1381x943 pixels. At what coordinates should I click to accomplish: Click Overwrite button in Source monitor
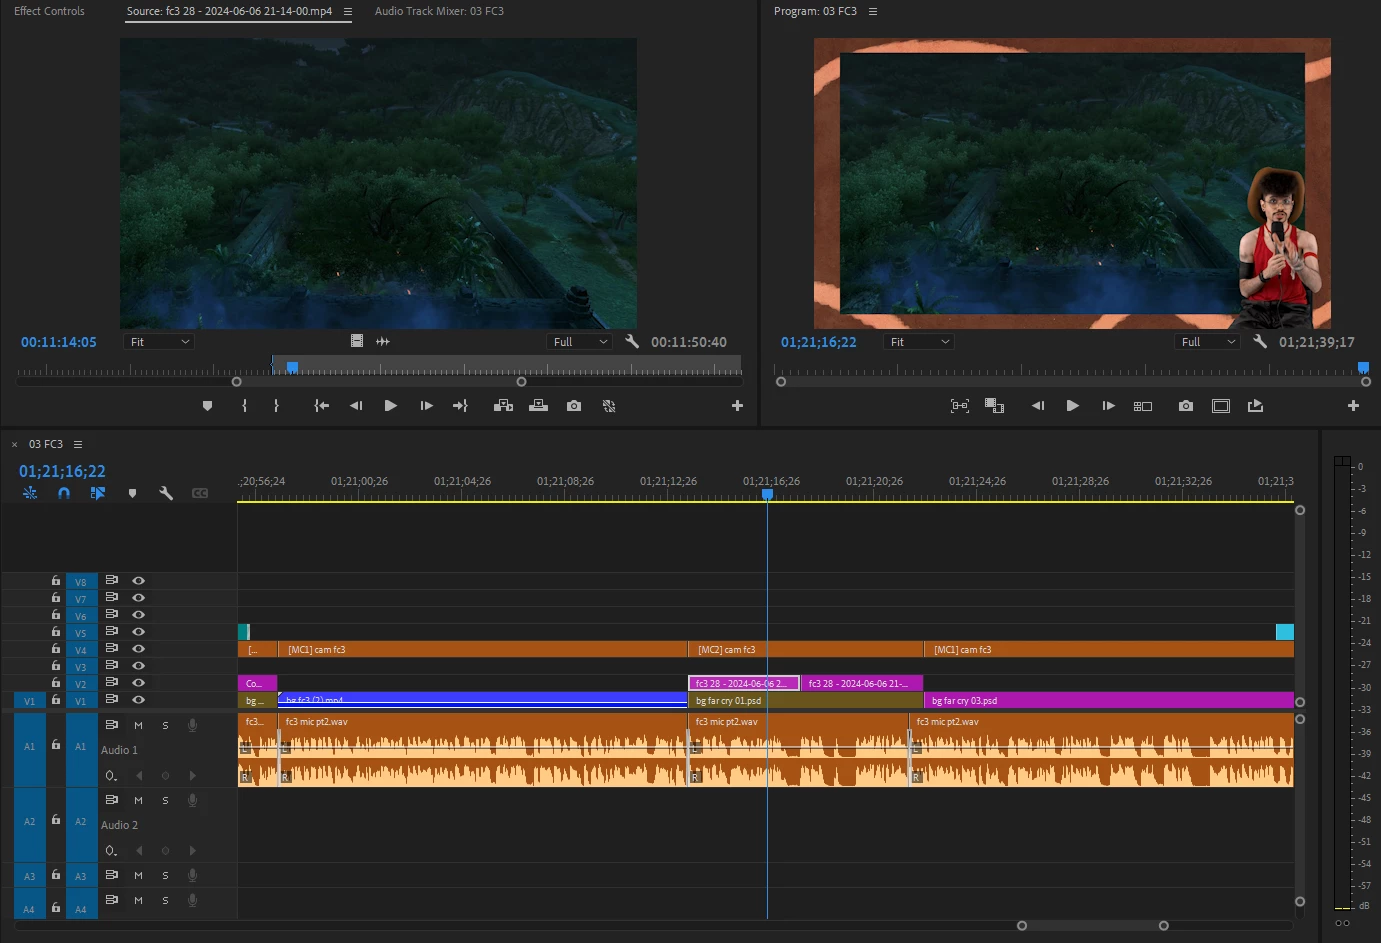[x=538, y=406]
